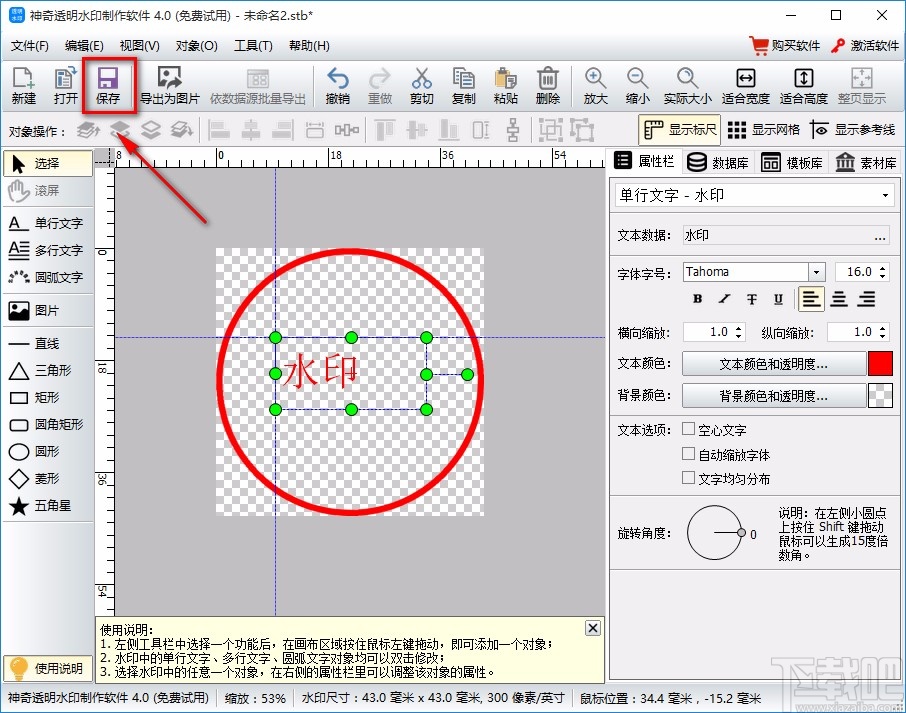Image resolution: width=906 pixels, height=713 pixels.
Task: Close the 使用说明 instructions panel
Action: [593, 628]
